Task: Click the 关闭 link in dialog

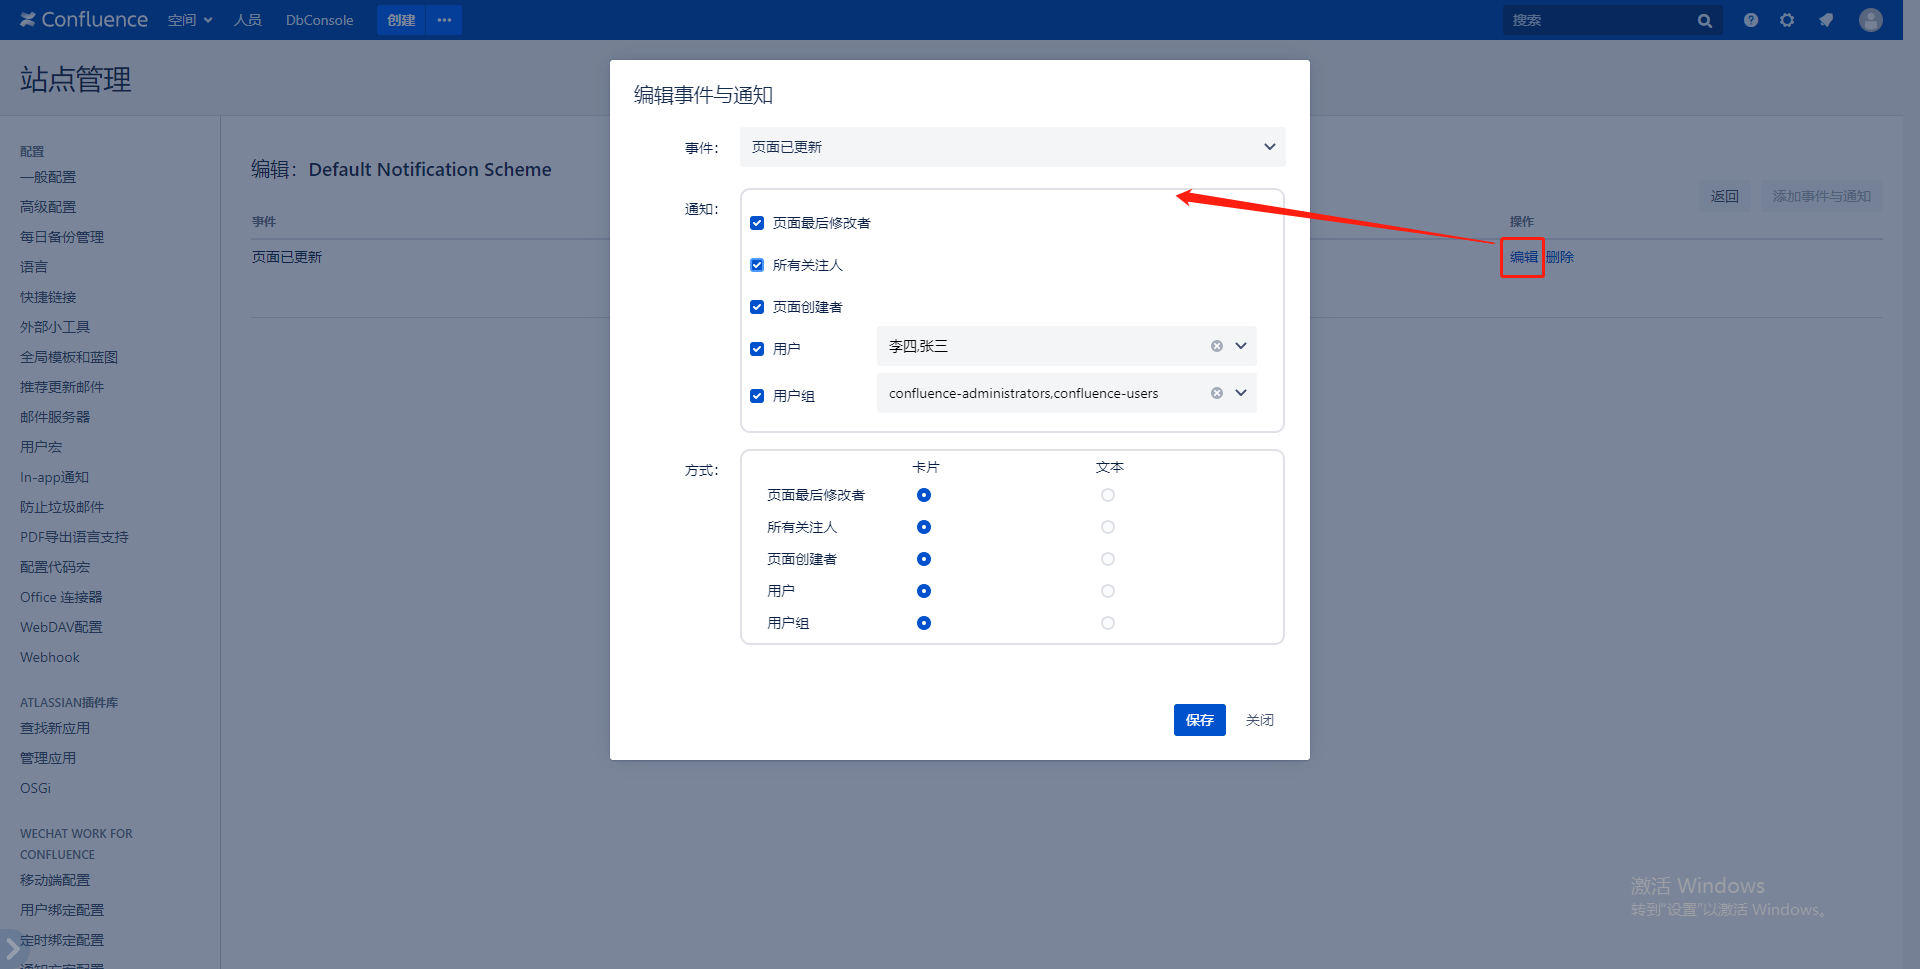Action: tap(1259, 720)
